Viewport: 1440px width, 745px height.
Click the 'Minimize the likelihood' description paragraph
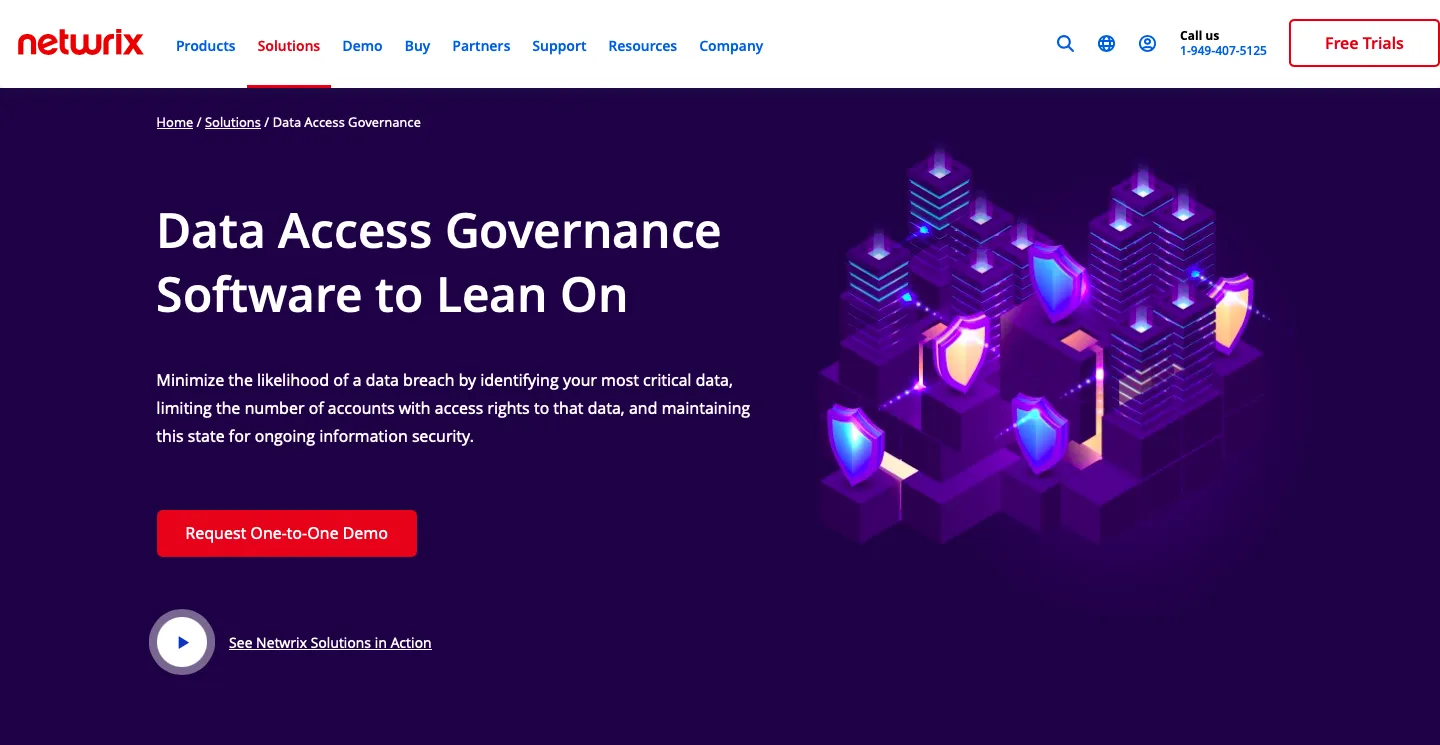click(454, 408)
